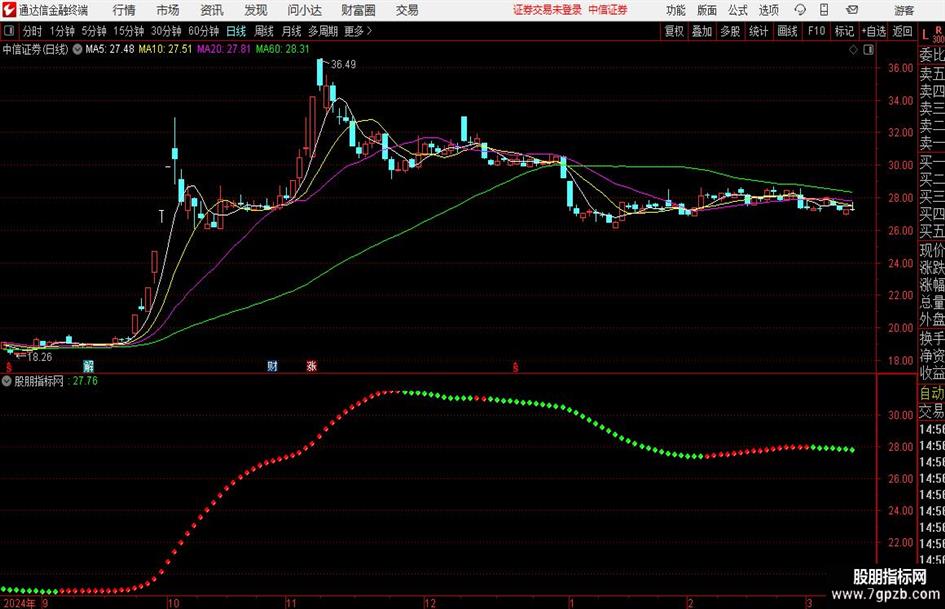
Task: Click the 解 marker on the chart
Action: [x=89, y=365]
